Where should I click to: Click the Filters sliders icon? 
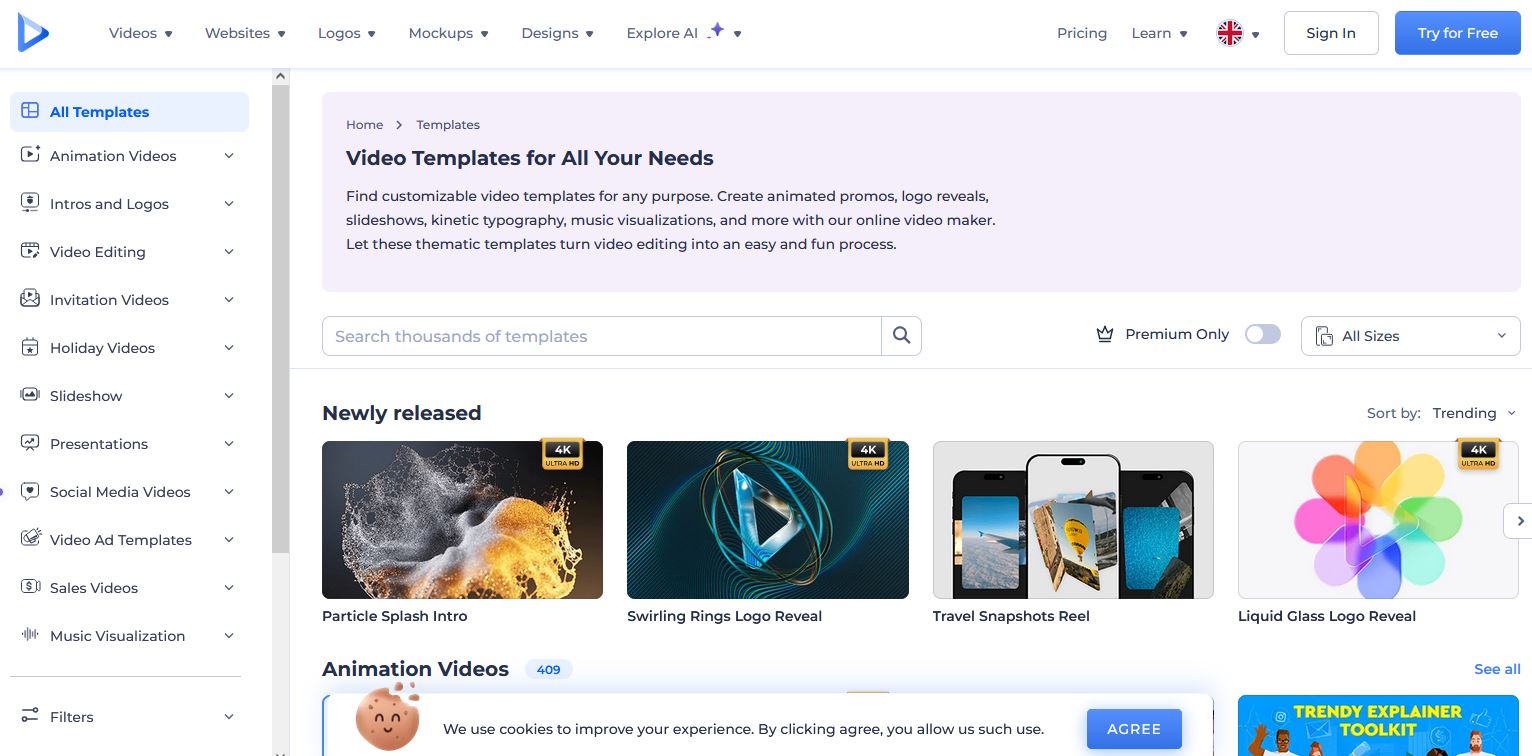31,717
